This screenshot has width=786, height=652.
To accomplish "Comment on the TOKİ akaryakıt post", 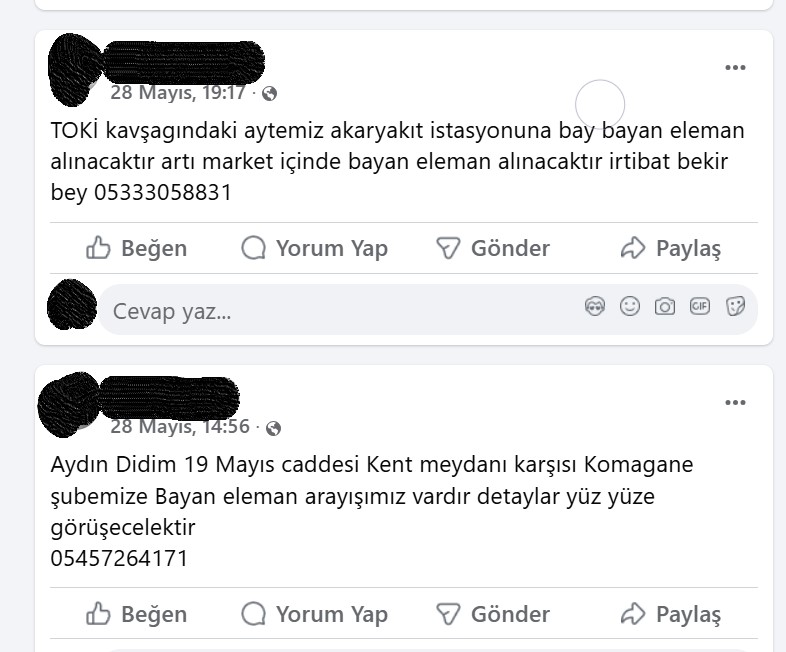I will (314, 248).
